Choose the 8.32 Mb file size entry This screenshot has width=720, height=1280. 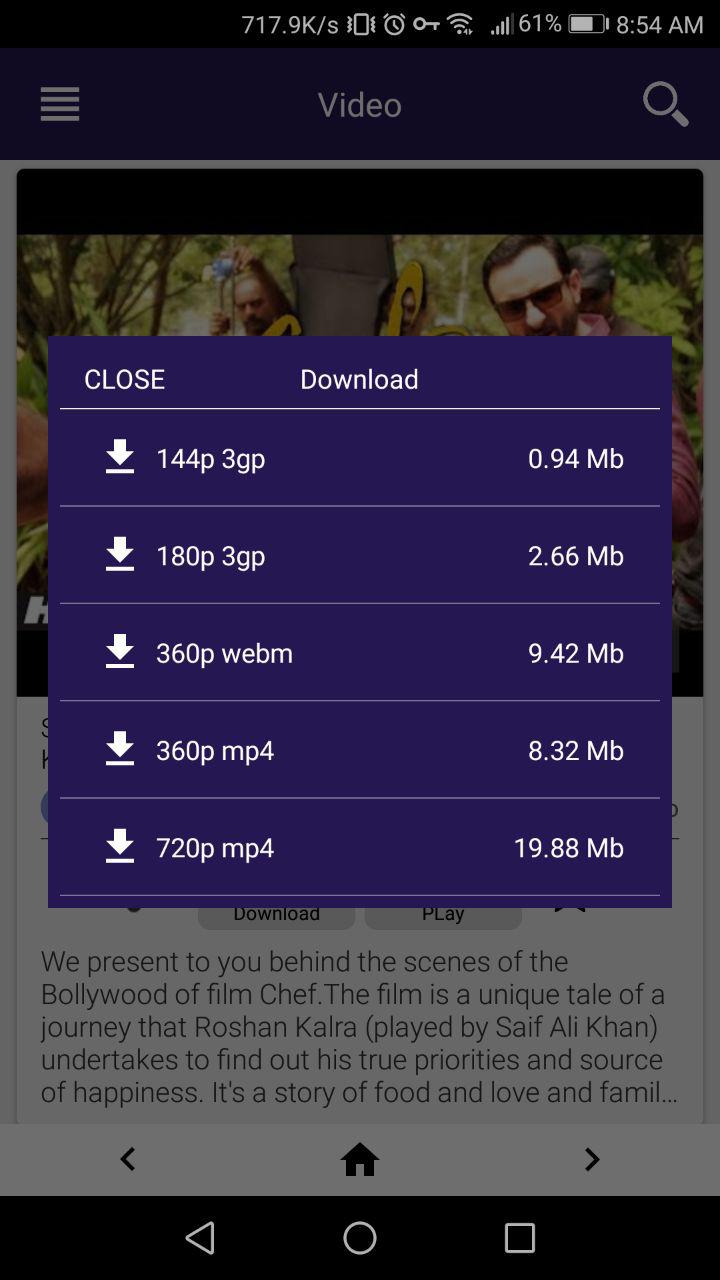(576, 750)
